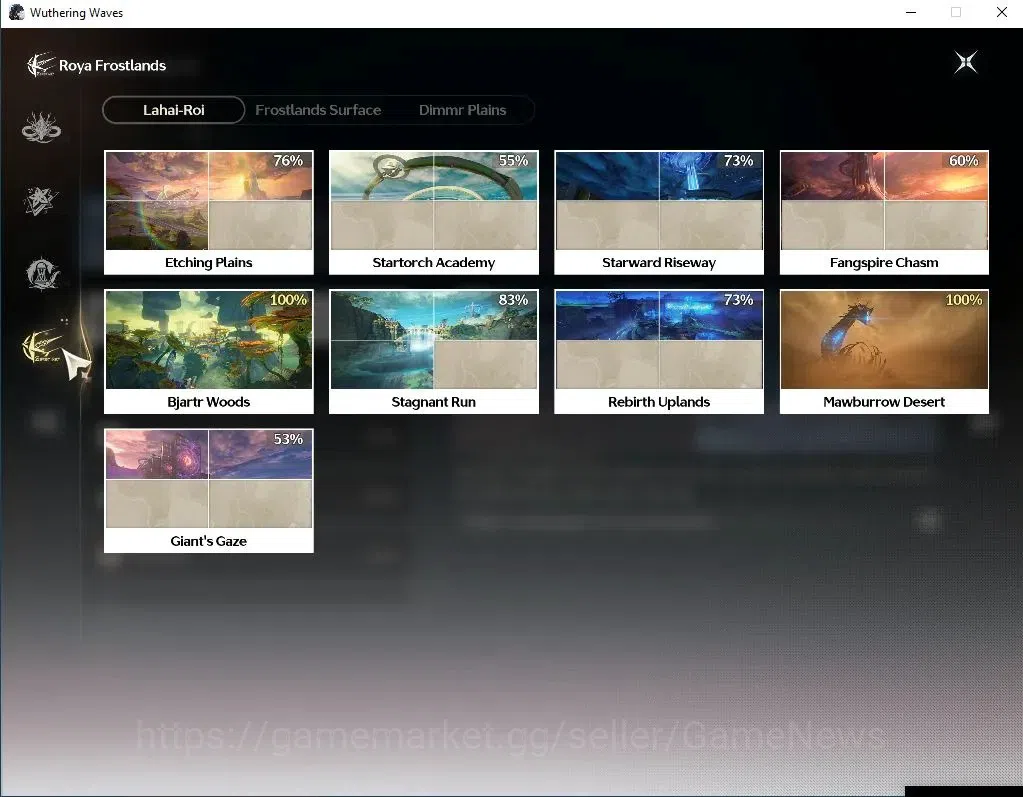Click the 73% progress on Starward Riseway
Screen dimensions: 1023x797
click(x=738, y=160)
